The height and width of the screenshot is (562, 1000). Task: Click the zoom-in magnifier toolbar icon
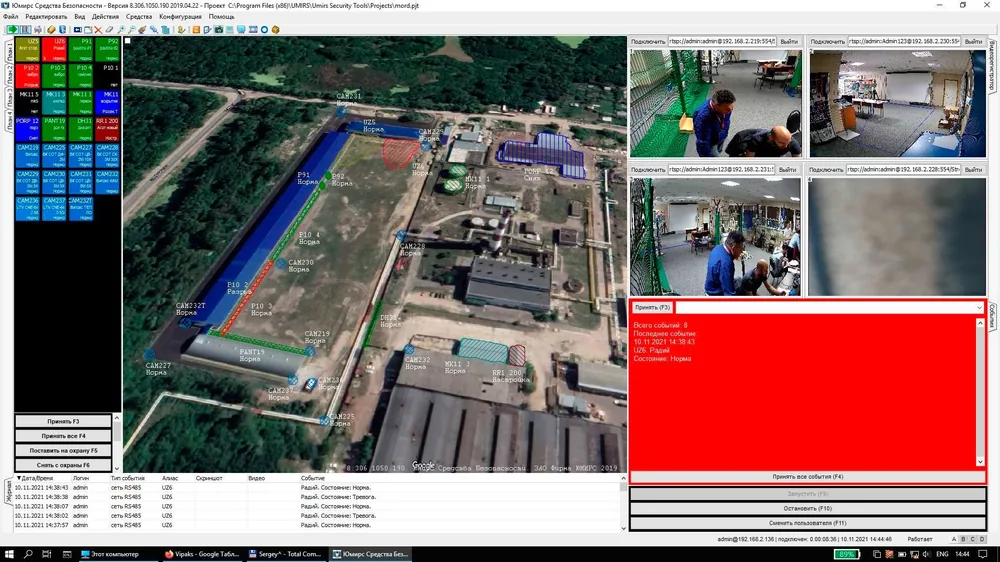tap(121, 29)
